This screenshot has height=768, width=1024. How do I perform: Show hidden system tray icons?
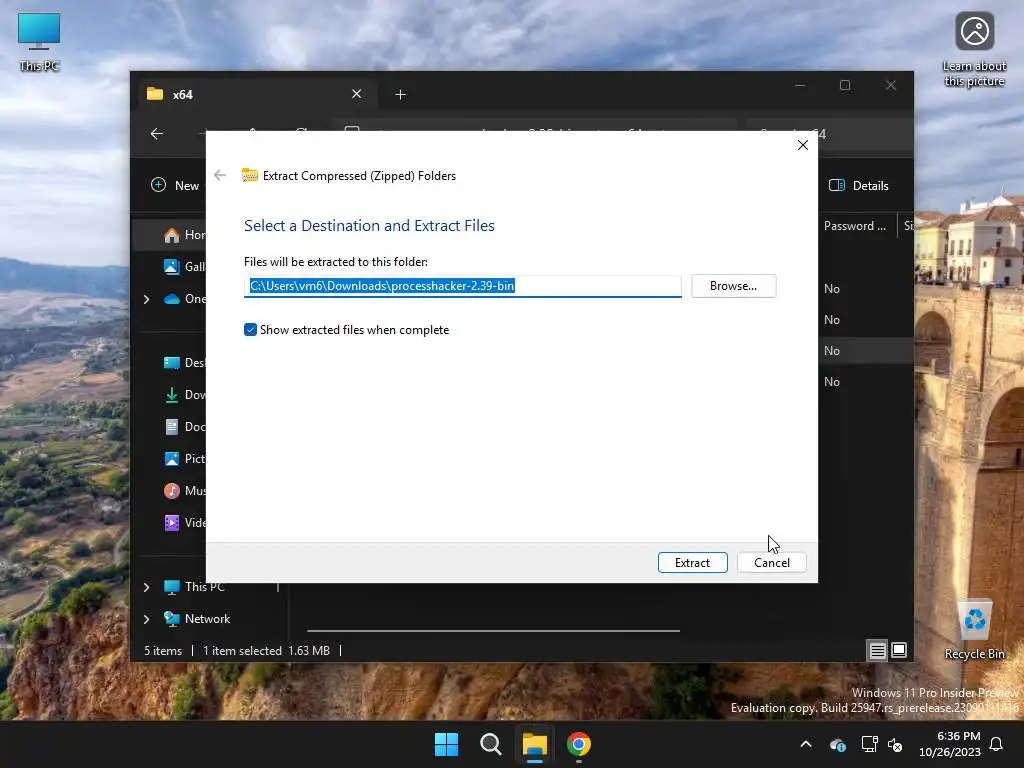point(806,744)
